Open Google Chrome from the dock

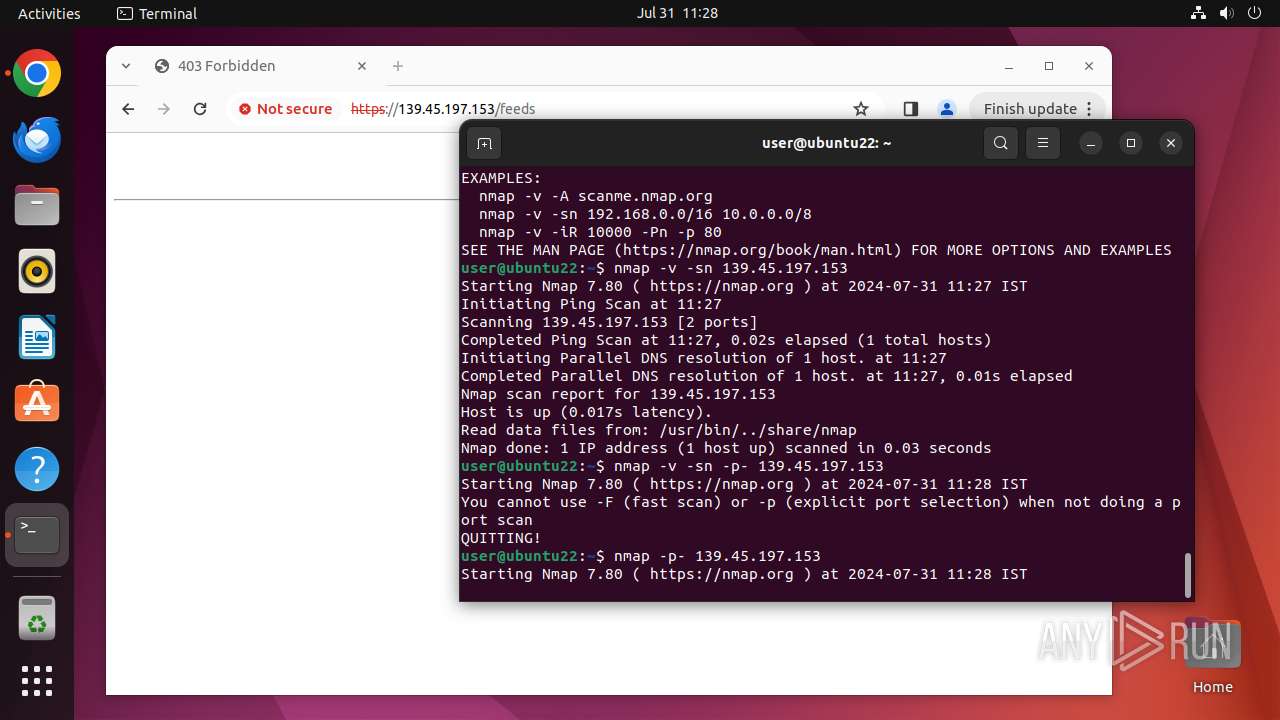pos(37,74)
